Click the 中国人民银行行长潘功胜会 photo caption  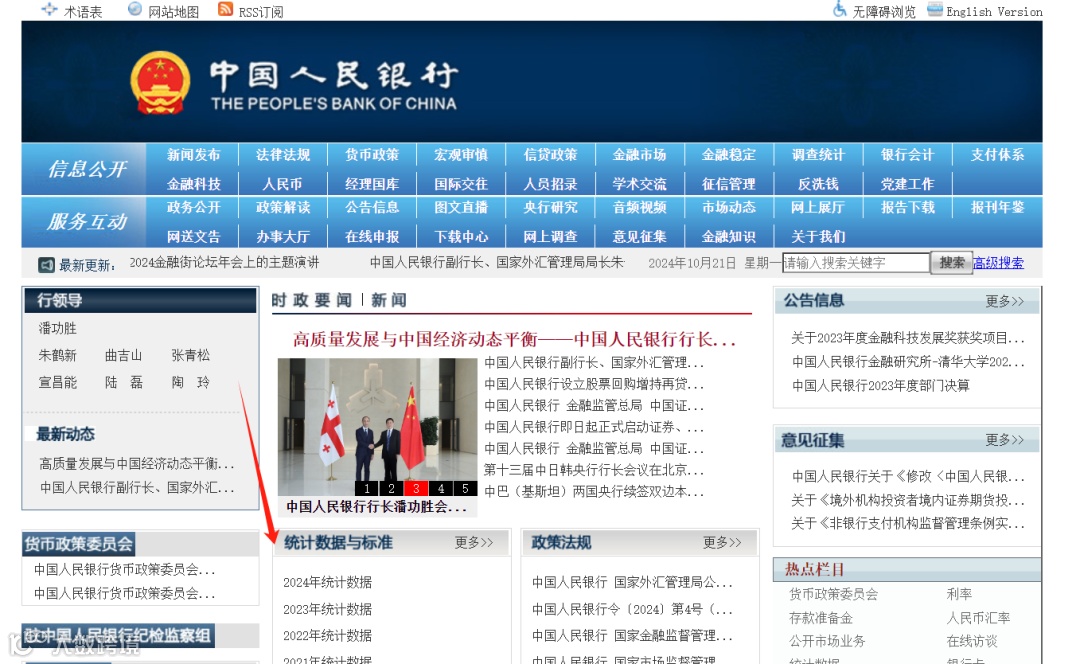[x=376, y=507]
